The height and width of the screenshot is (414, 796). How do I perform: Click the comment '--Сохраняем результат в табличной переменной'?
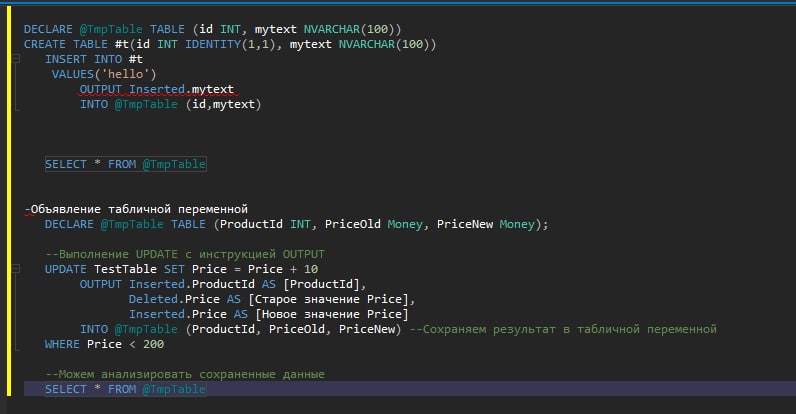(563, 329)
